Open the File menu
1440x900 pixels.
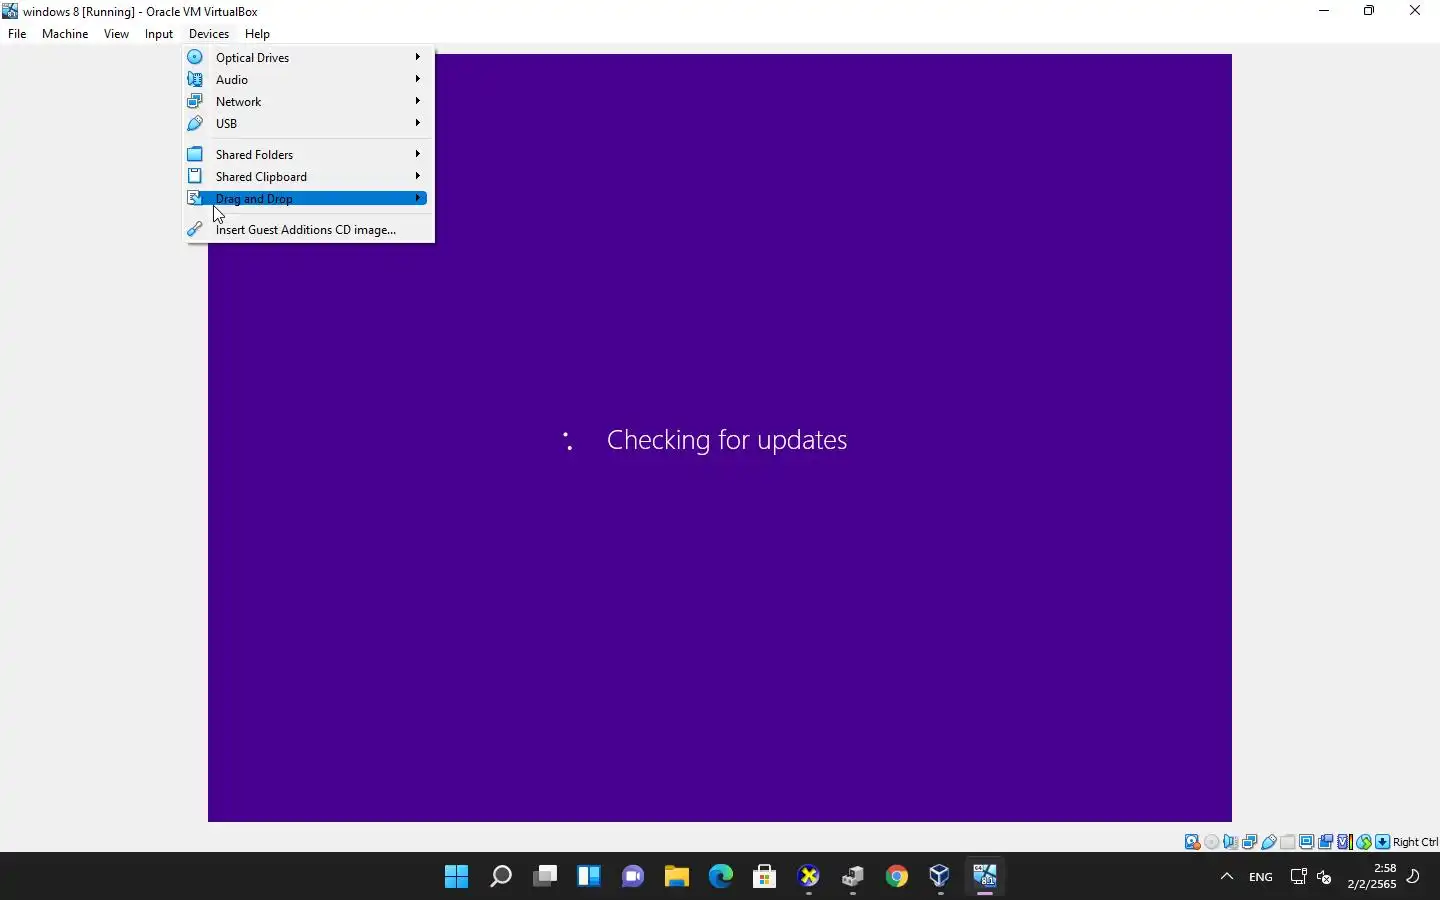click(17, 33)
